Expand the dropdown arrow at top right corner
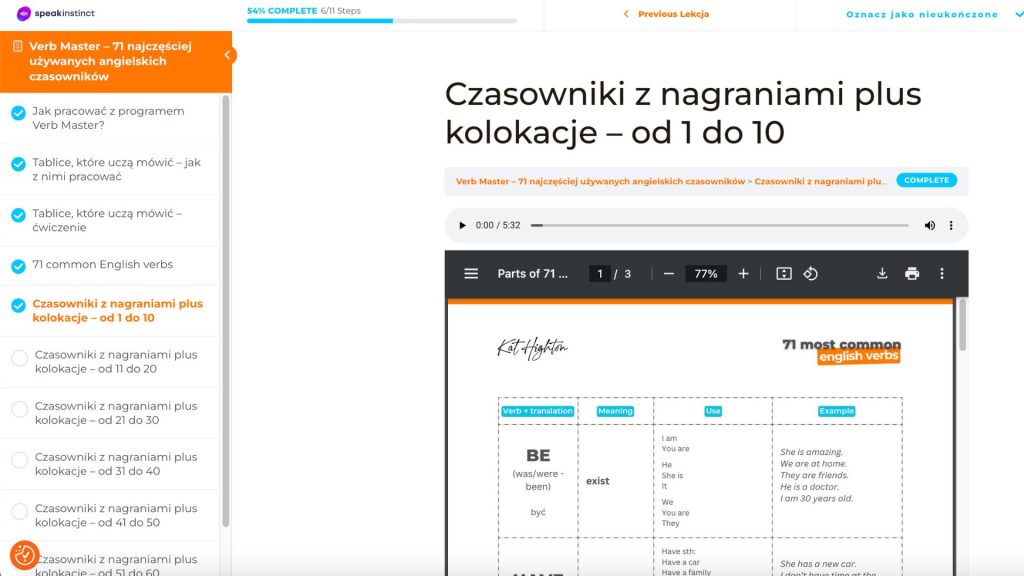 click(x=1018, y=14)
